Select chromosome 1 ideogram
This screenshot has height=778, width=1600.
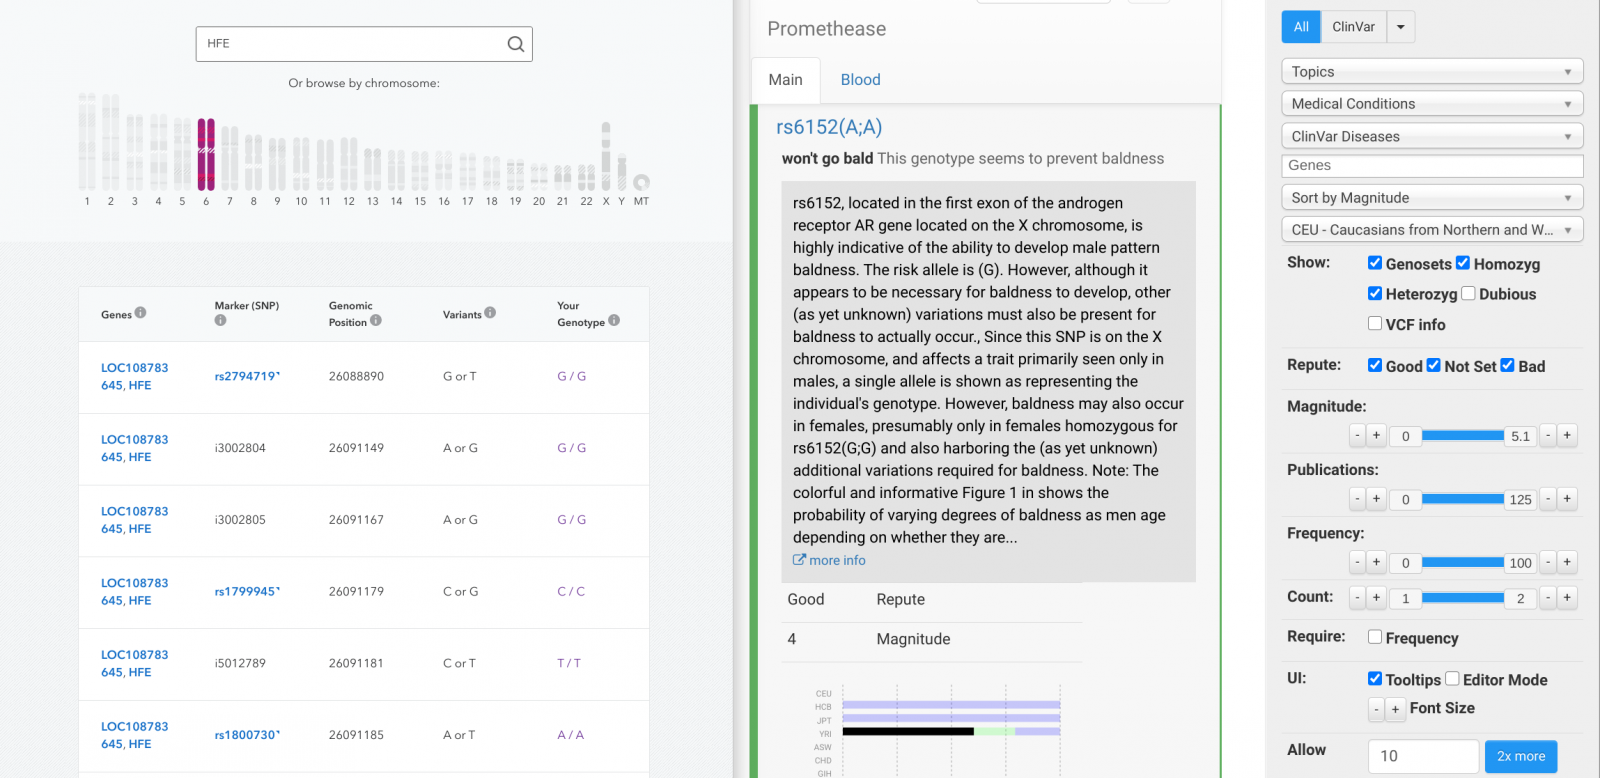87,142
